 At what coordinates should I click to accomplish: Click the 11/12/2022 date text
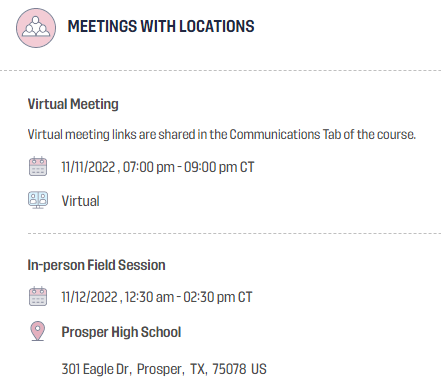pyautogui.click(x=89, y=297)
